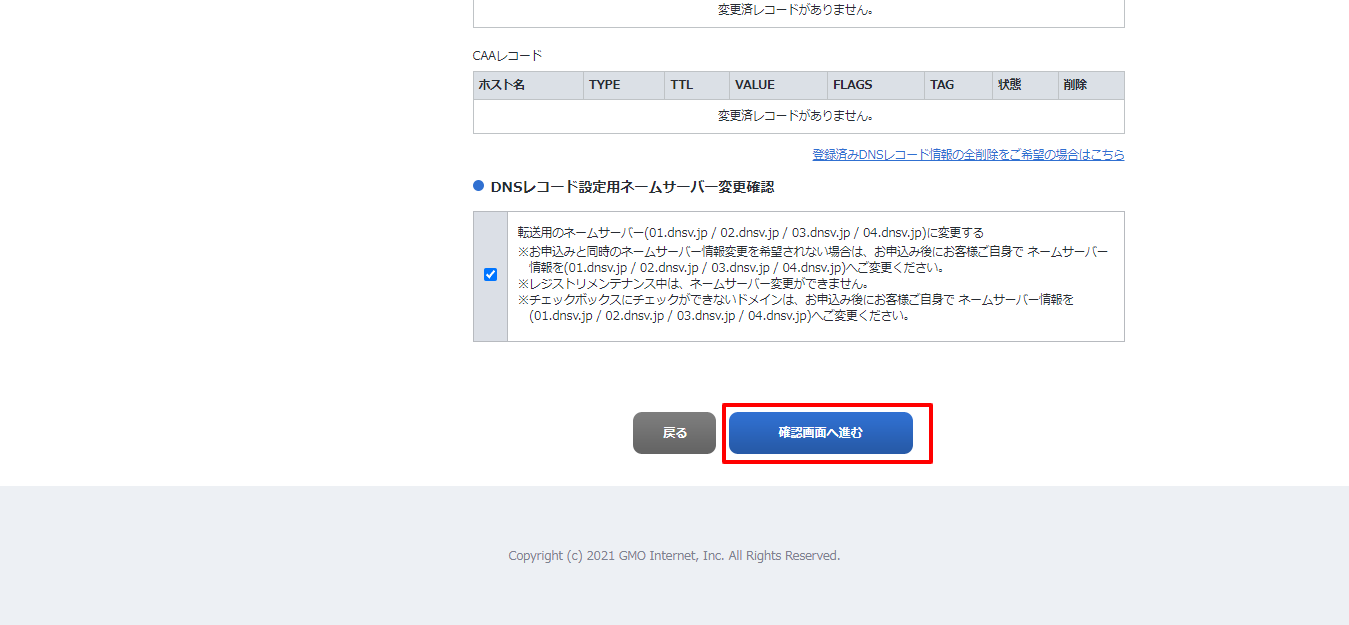Click the DNSレコード設定用ネームサーバー変更確認 heading
1349x625 pixels.
click(x=632, y=187)
